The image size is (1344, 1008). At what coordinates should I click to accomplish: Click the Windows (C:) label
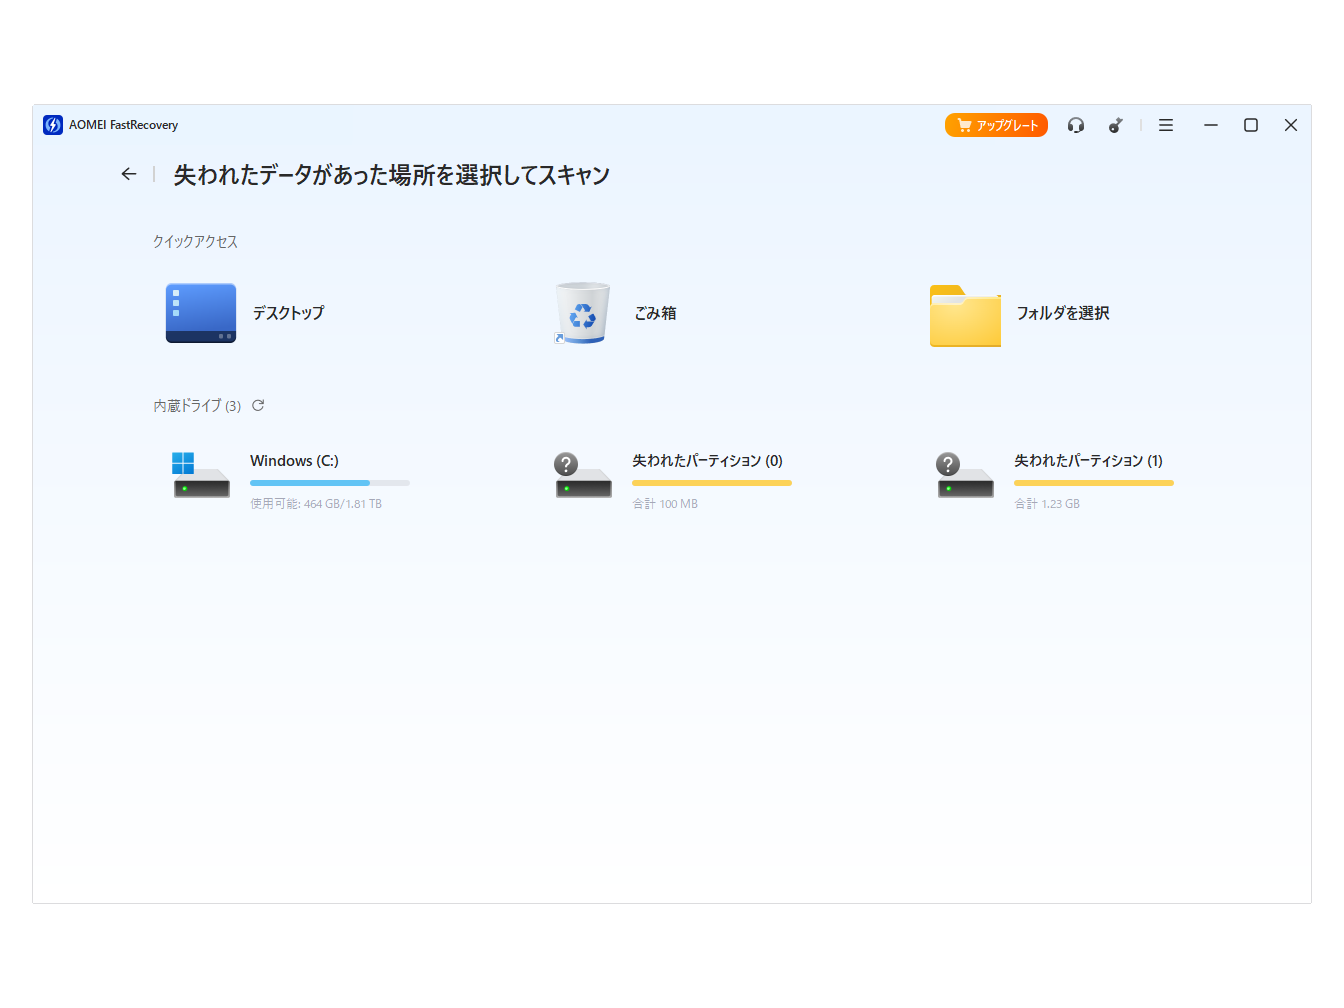click(x=294, y=461)
